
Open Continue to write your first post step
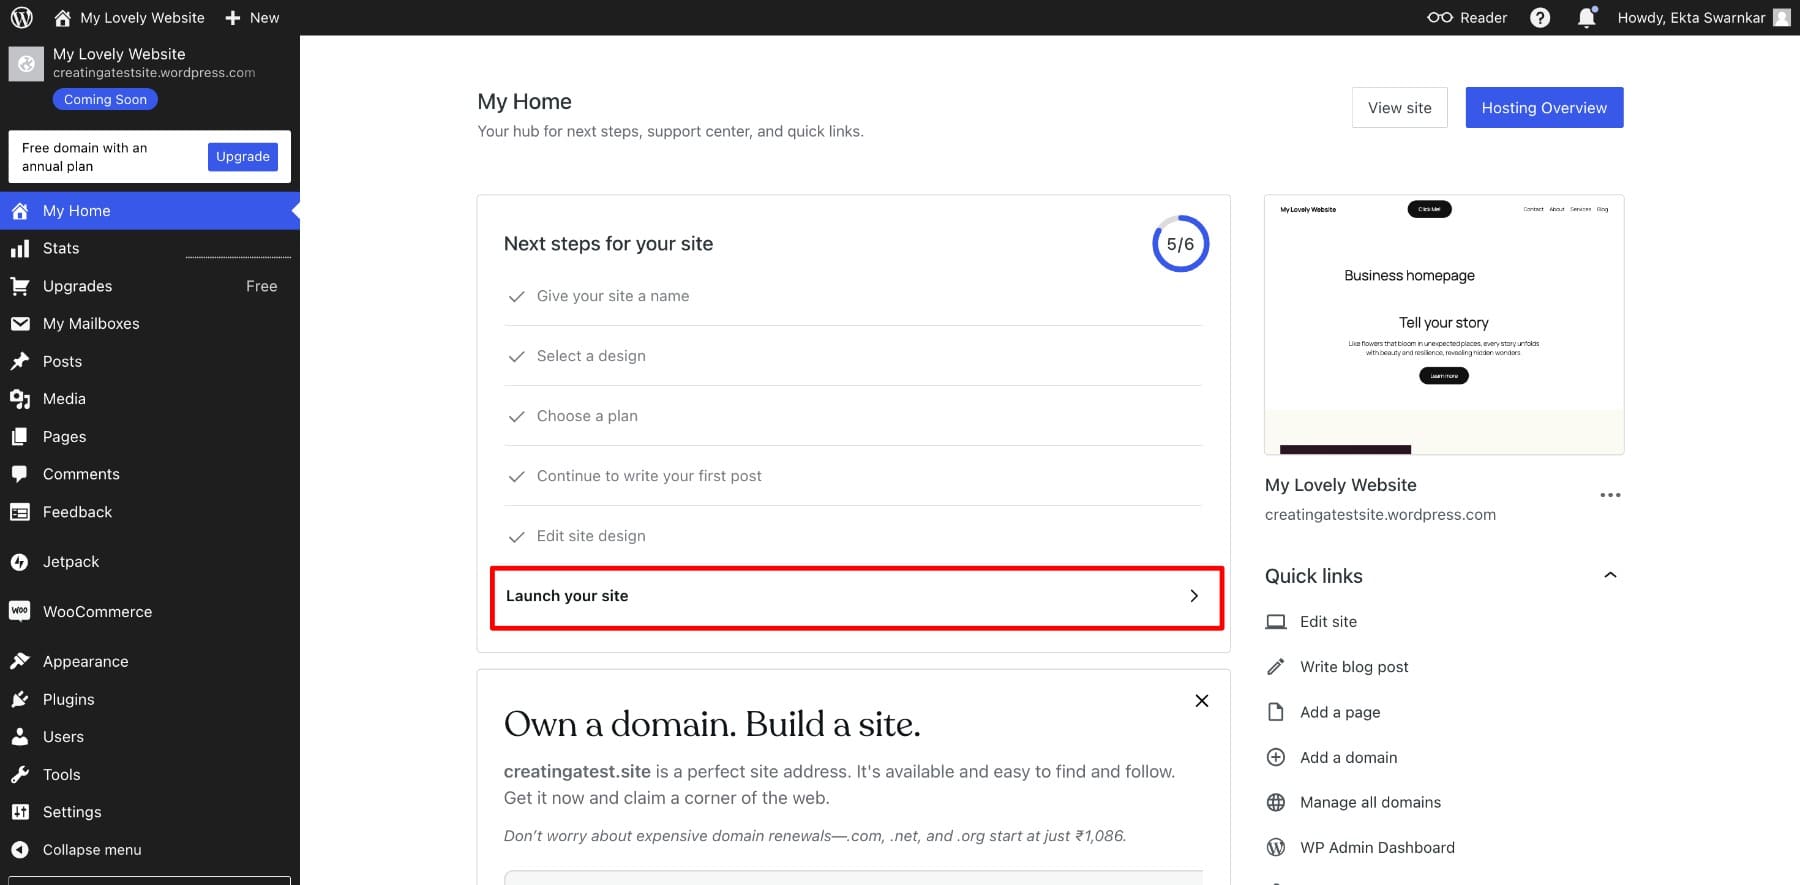853,476
